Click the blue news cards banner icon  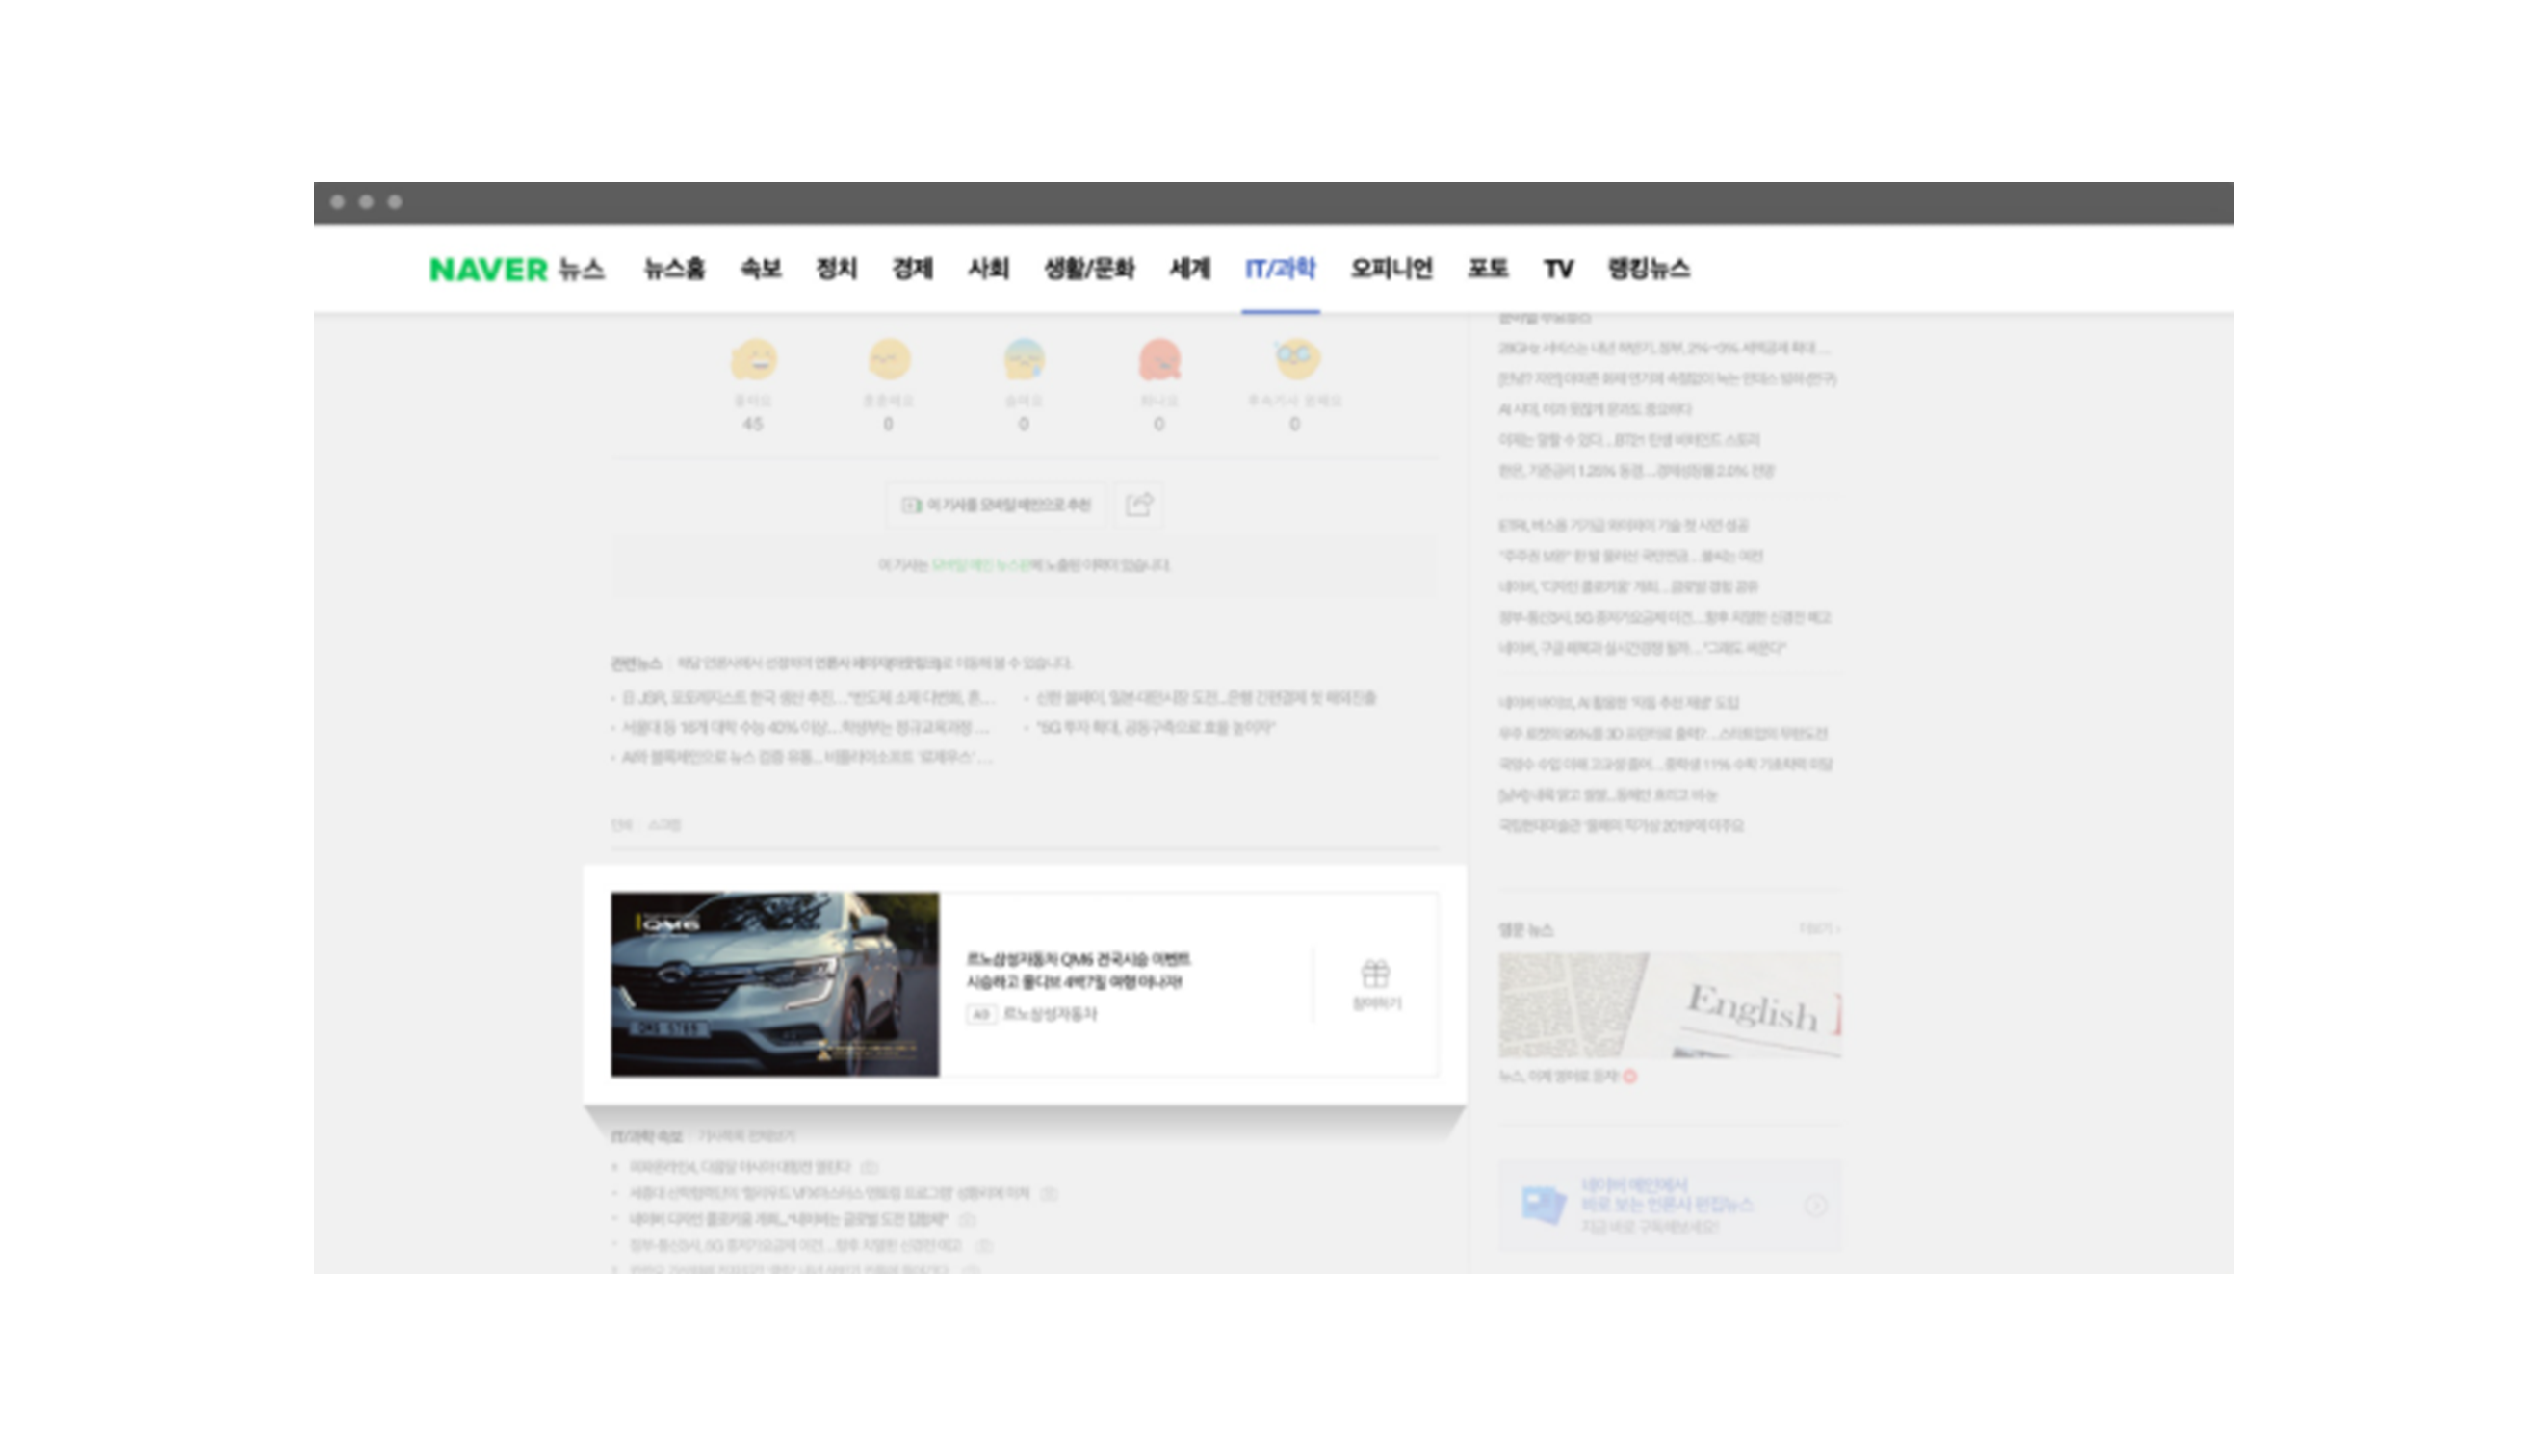[x=1543, y=1205]
